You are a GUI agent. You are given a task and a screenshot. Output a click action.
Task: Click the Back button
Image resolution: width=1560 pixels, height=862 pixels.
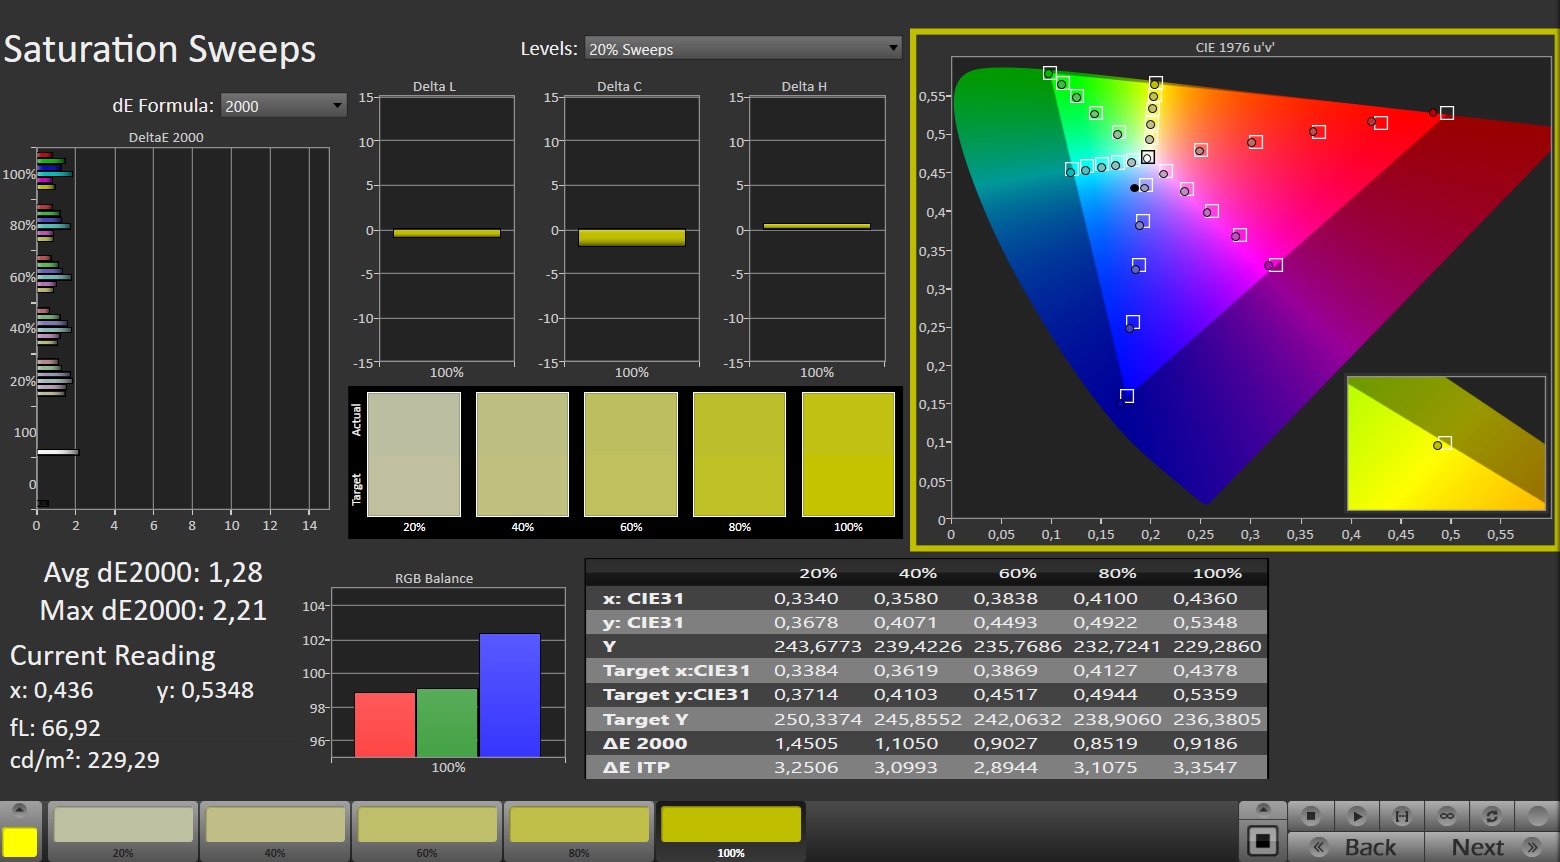point(1355,847)
